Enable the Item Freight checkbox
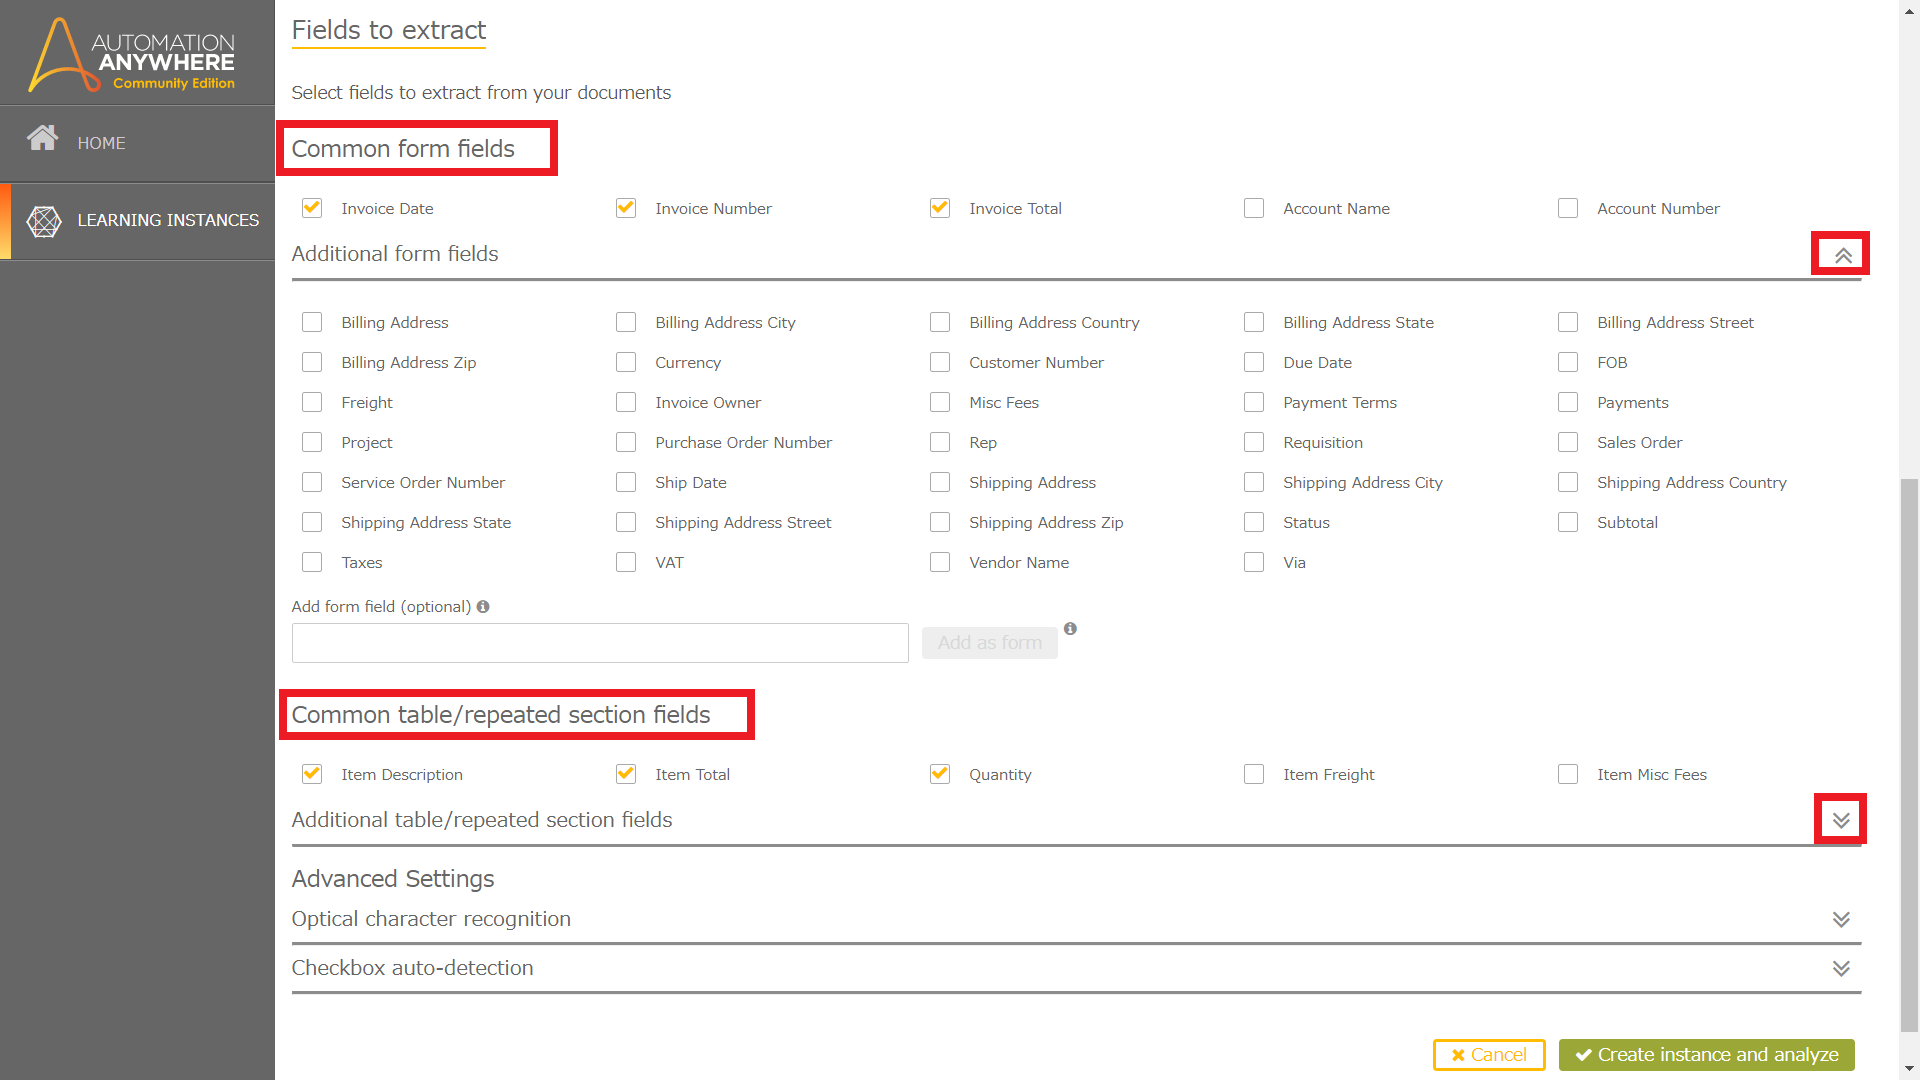Viewport: 1920px width, 1080px height. point(1254,774)
